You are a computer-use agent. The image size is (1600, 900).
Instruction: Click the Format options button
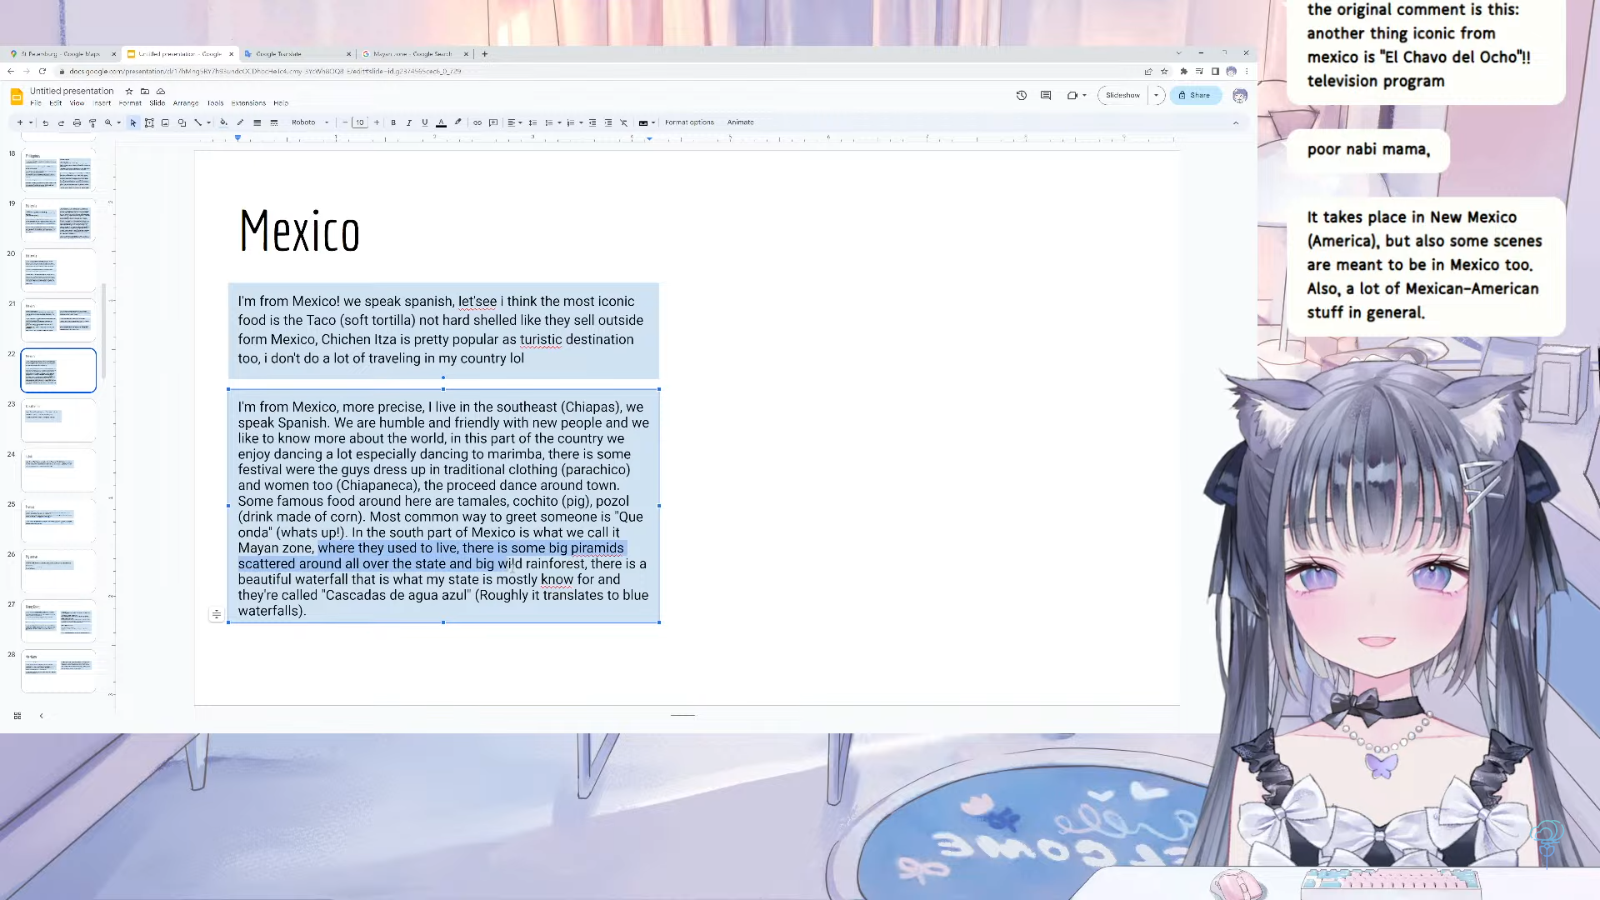tap(689, 122)
